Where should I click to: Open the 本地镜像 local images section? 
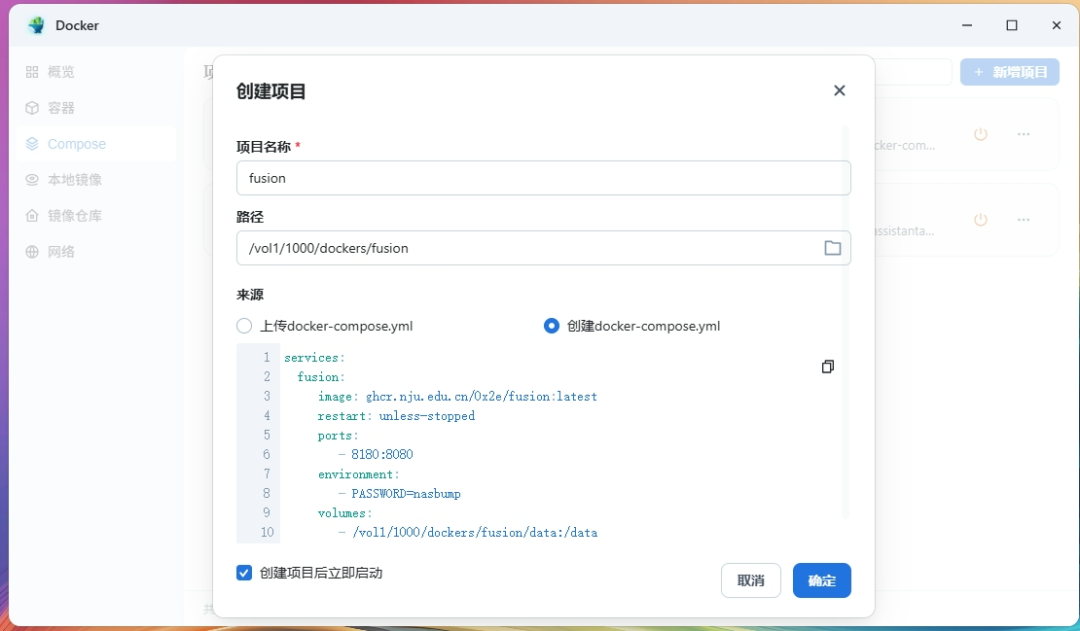(x=96, y=180)
